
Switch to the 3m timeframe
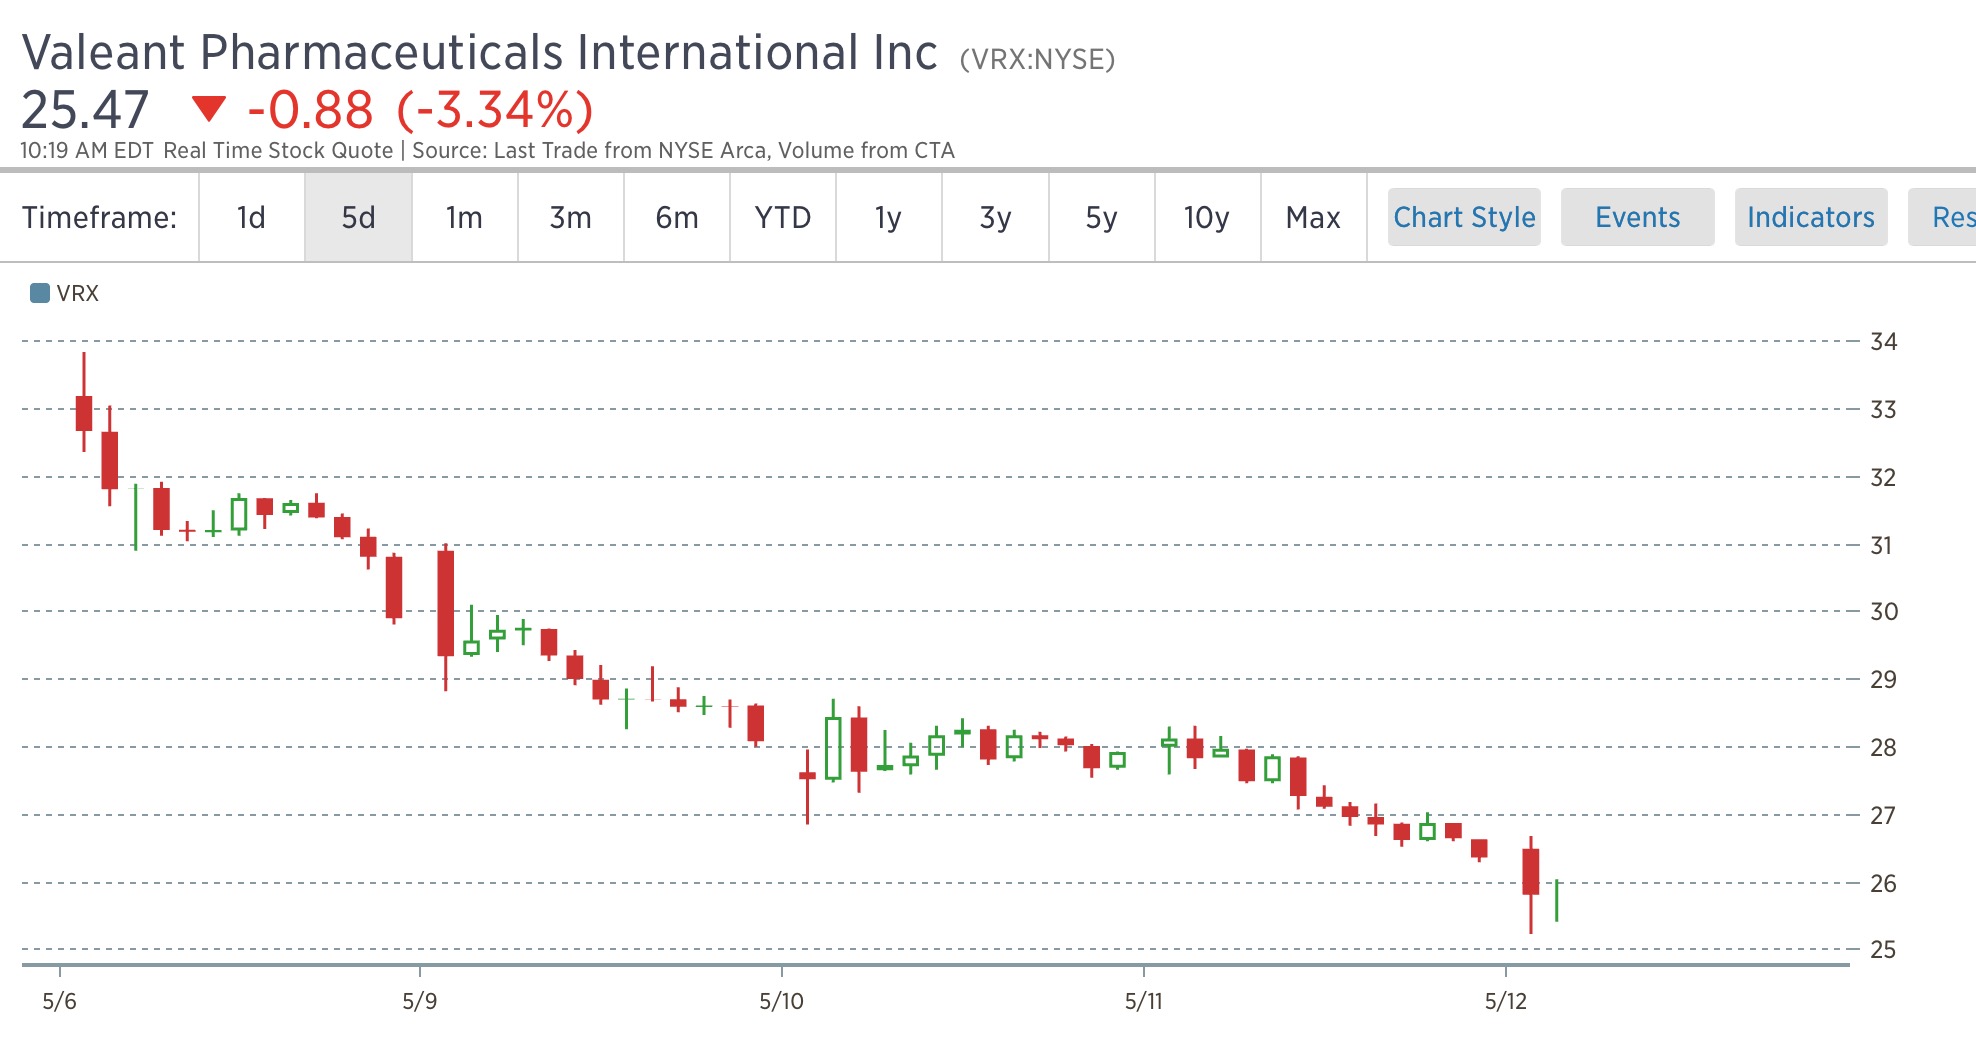(570, 217)
